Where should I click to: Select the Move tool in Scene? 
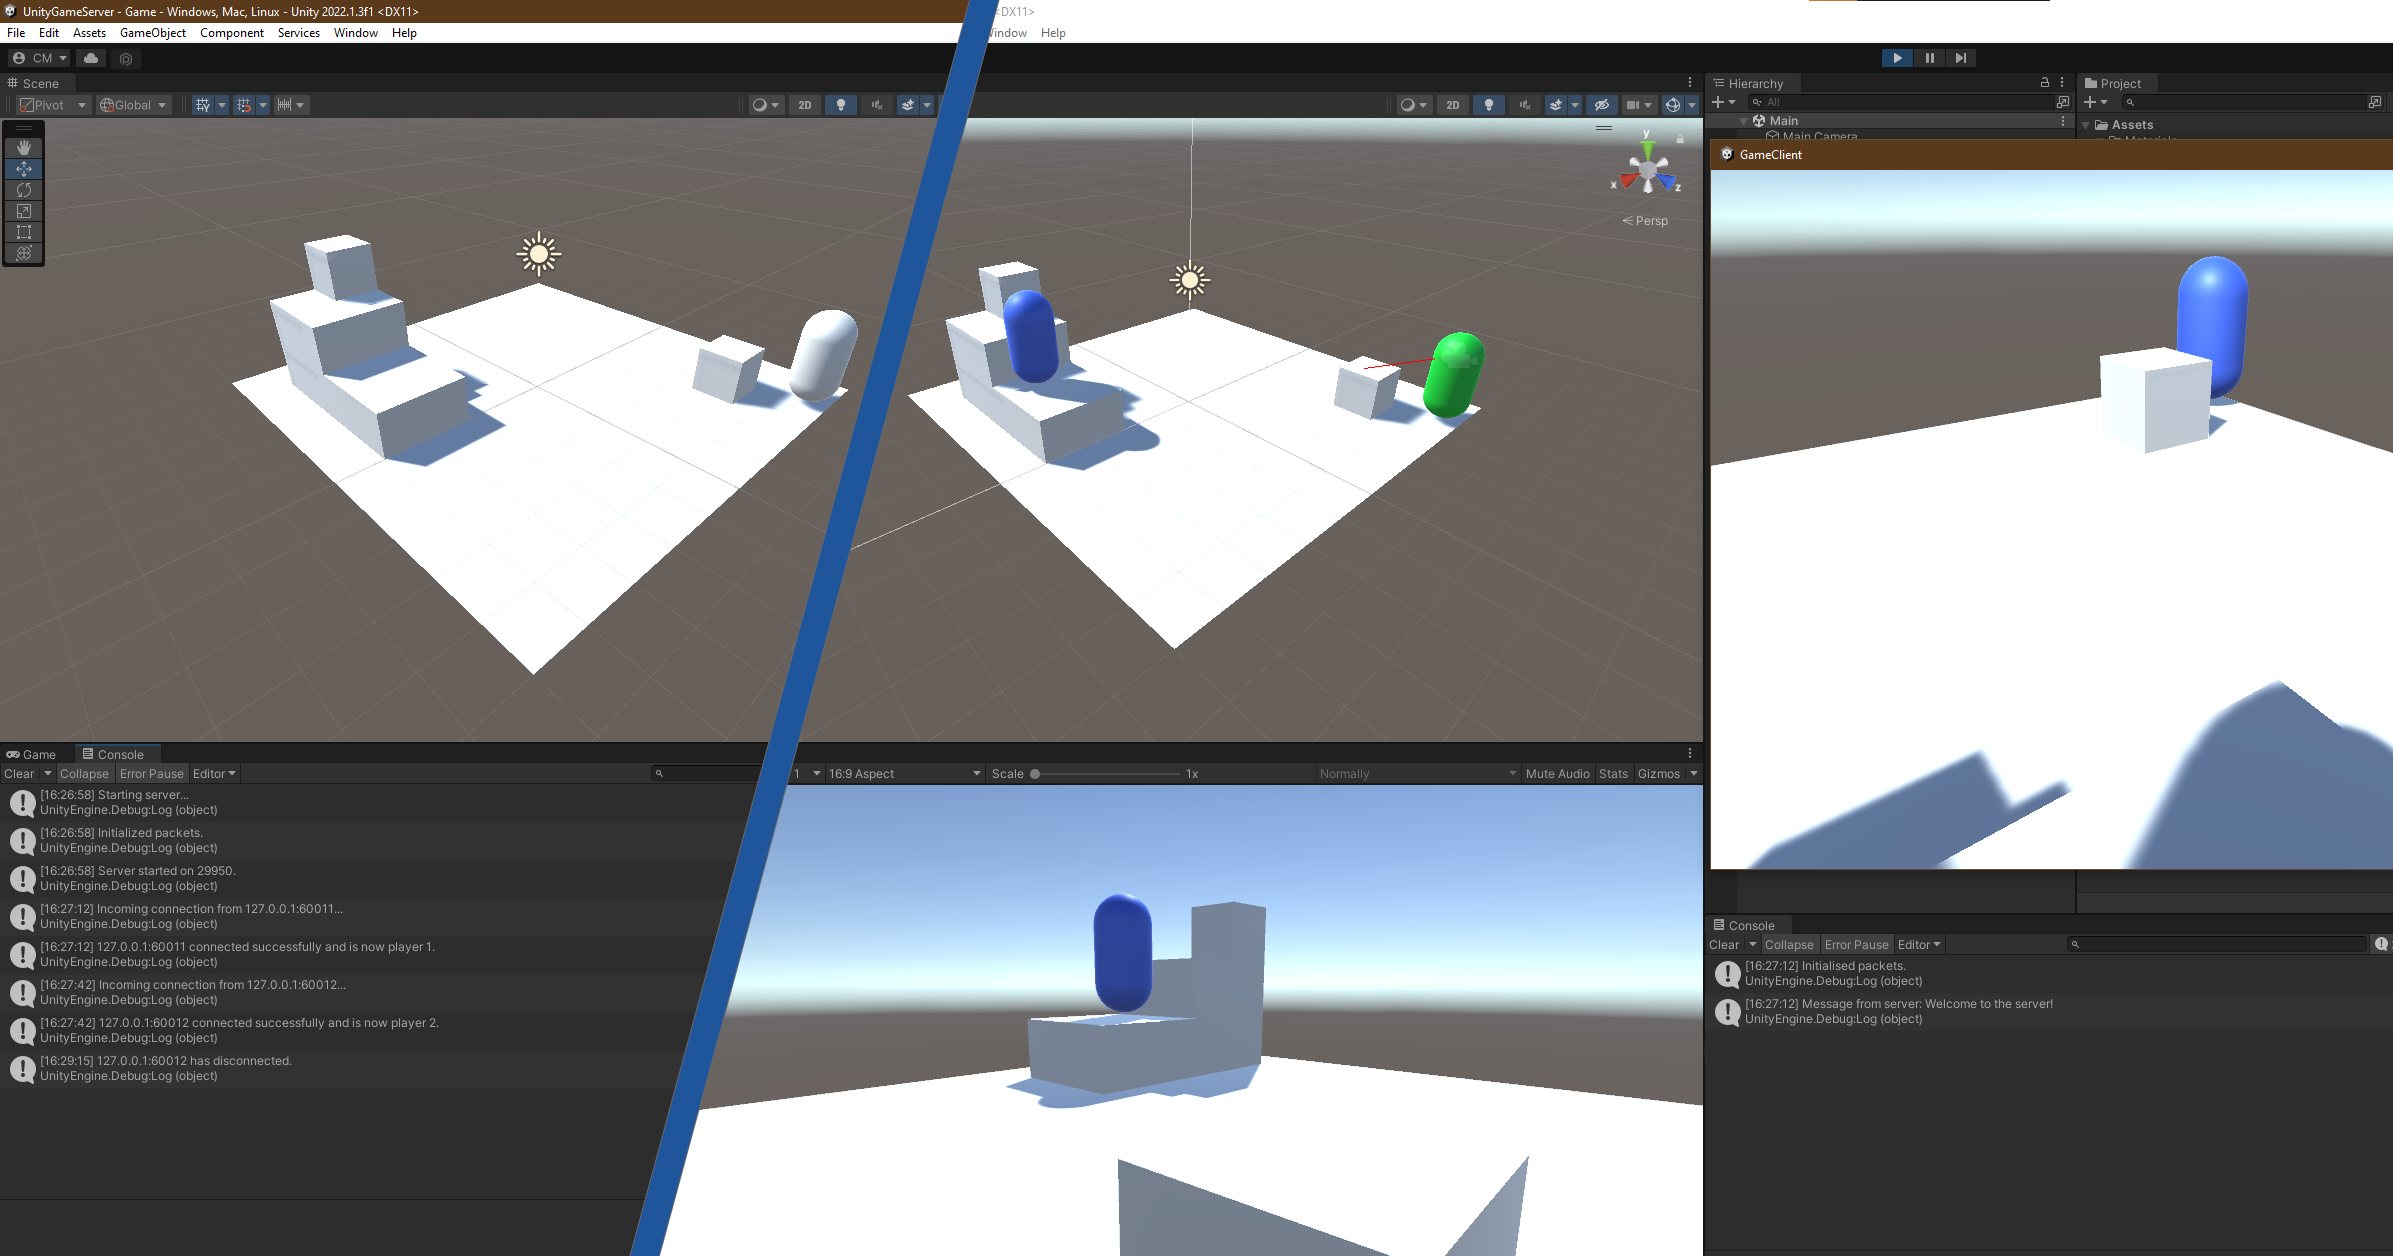coord(24,168)
